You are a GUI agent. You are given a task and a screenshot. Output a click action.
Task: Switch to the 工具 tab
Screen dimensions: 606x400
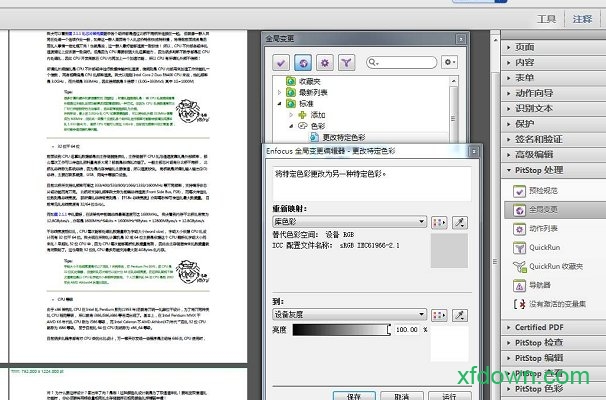pos(546,19)
